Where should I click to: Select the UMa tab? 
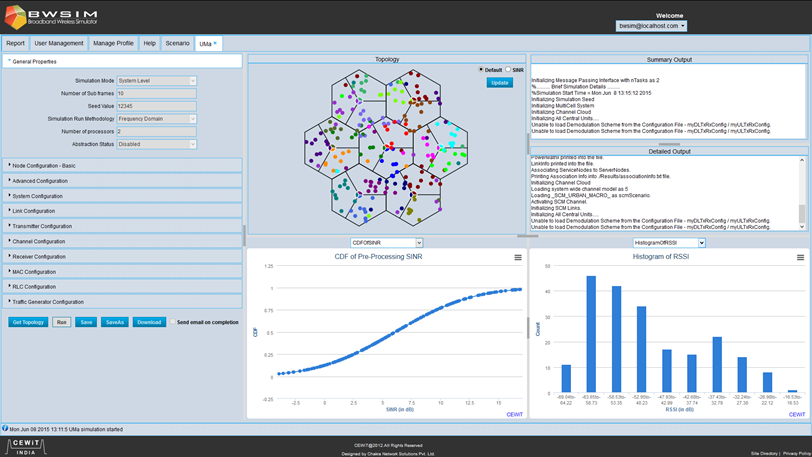click(x=206, y=44)
